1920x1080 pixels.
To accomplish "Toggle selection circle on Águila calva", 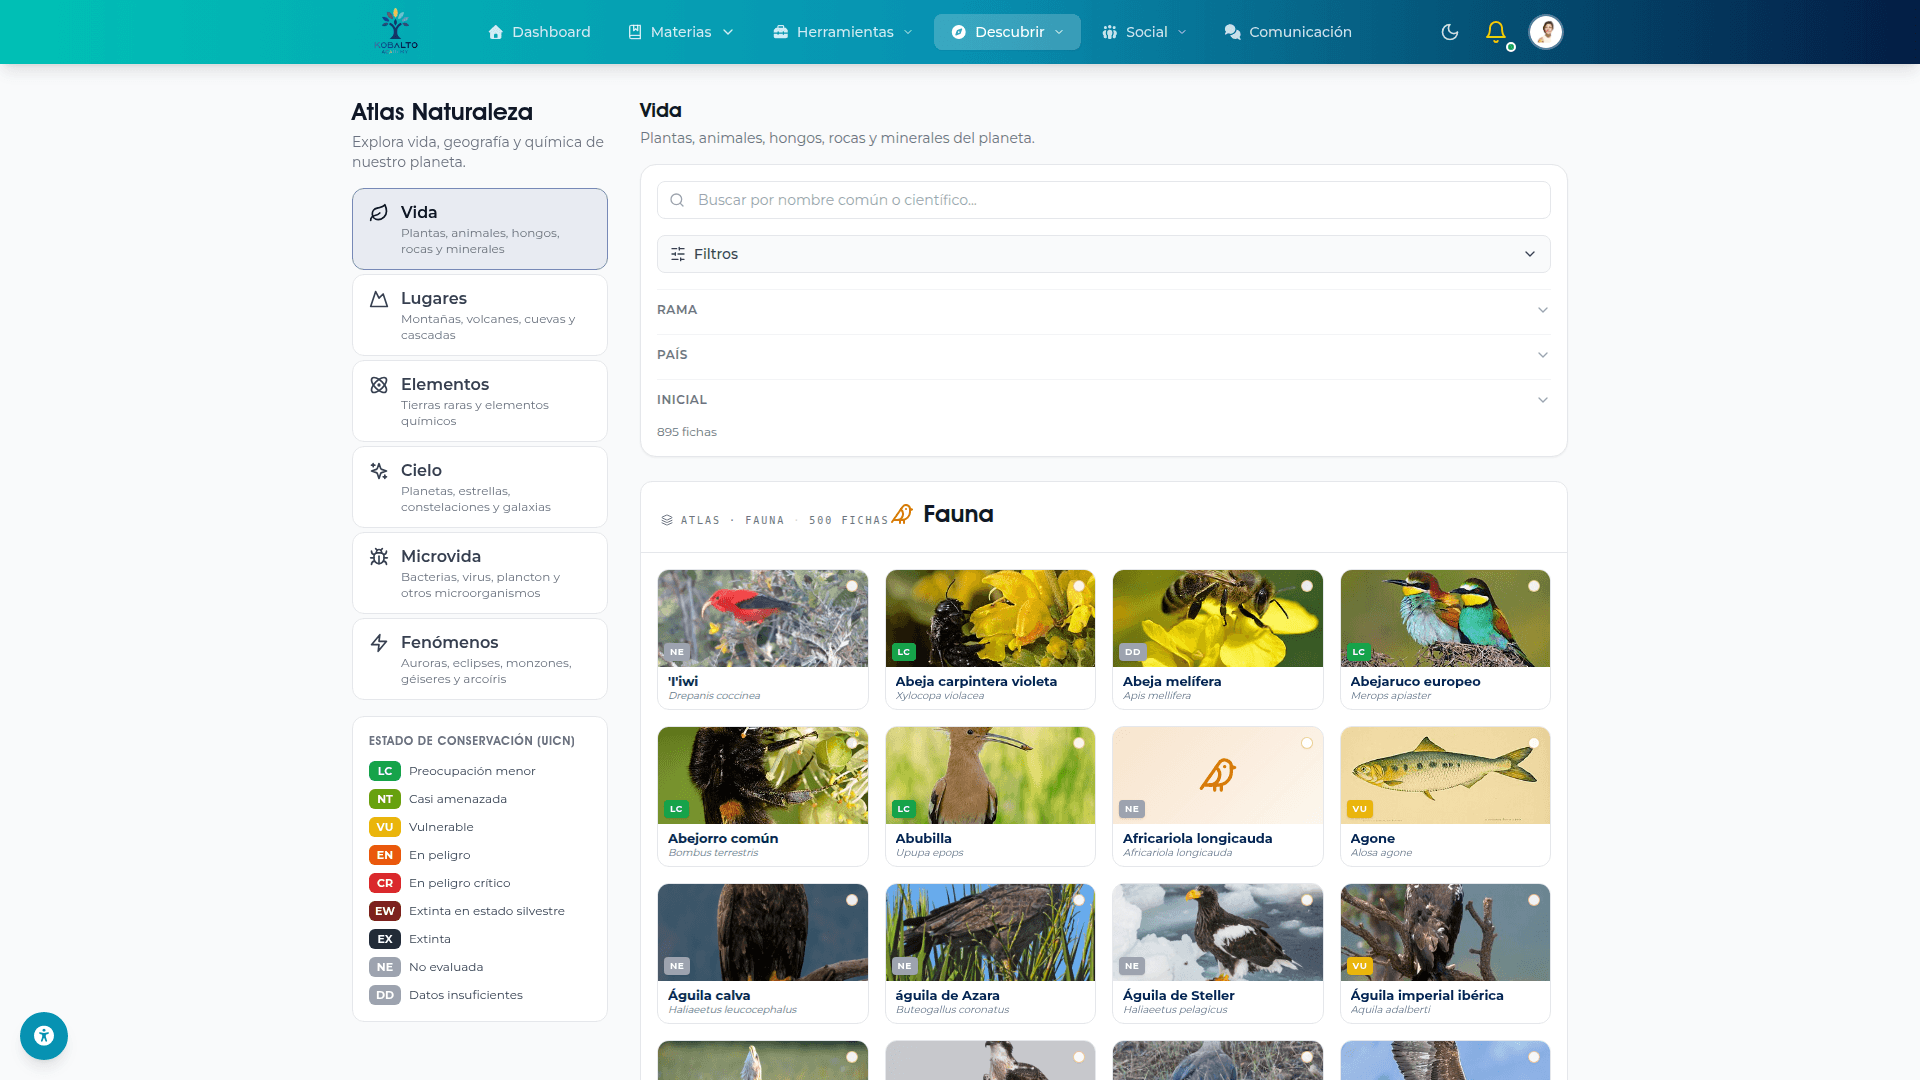I will coord(852,900).
